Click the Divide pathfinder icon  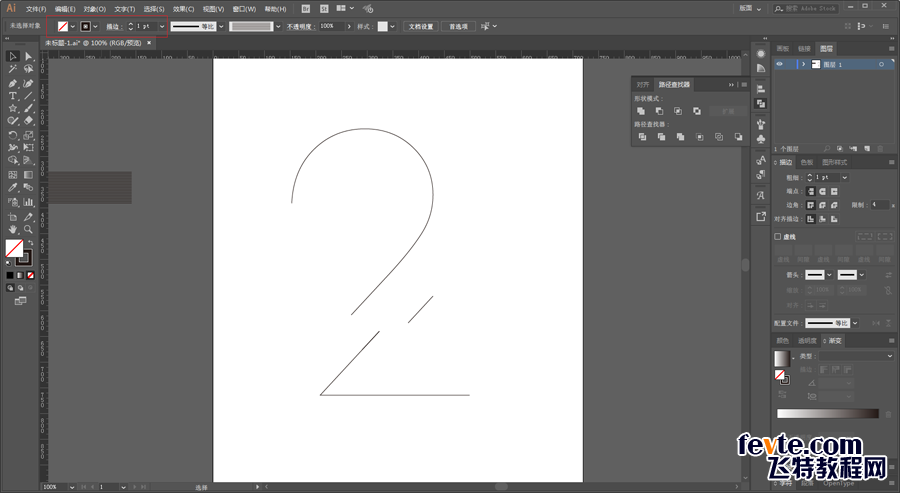click(642, 137)
